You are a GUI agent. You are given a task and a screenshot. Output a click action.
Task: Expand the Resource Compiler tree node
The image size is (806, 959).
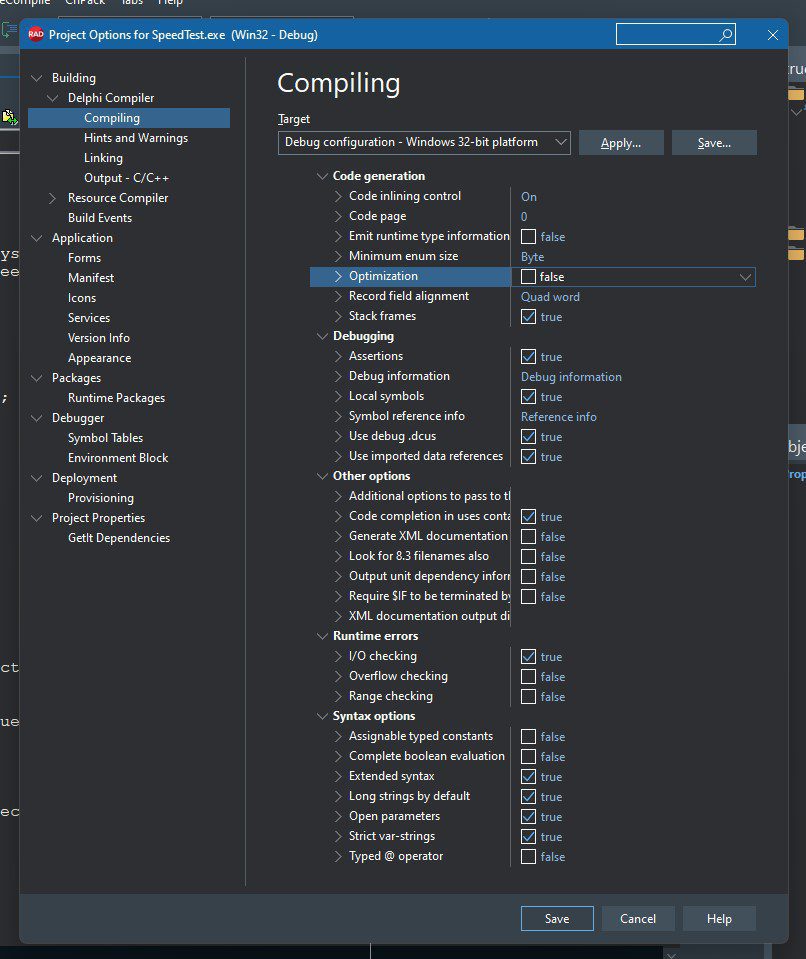click(x=53, y=198)
